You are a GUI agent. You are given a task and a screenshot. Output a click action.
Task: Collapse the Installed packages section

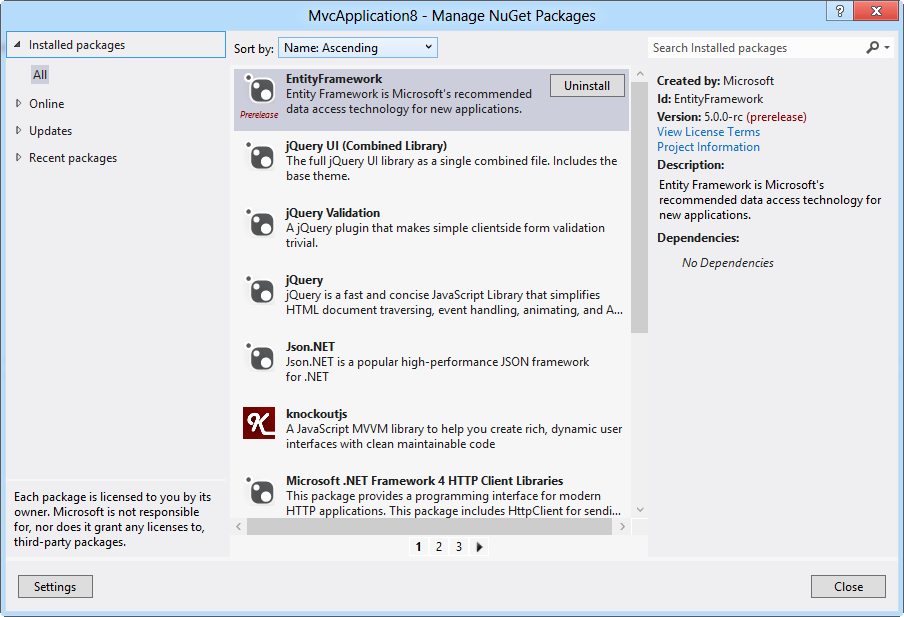[17, 44]
